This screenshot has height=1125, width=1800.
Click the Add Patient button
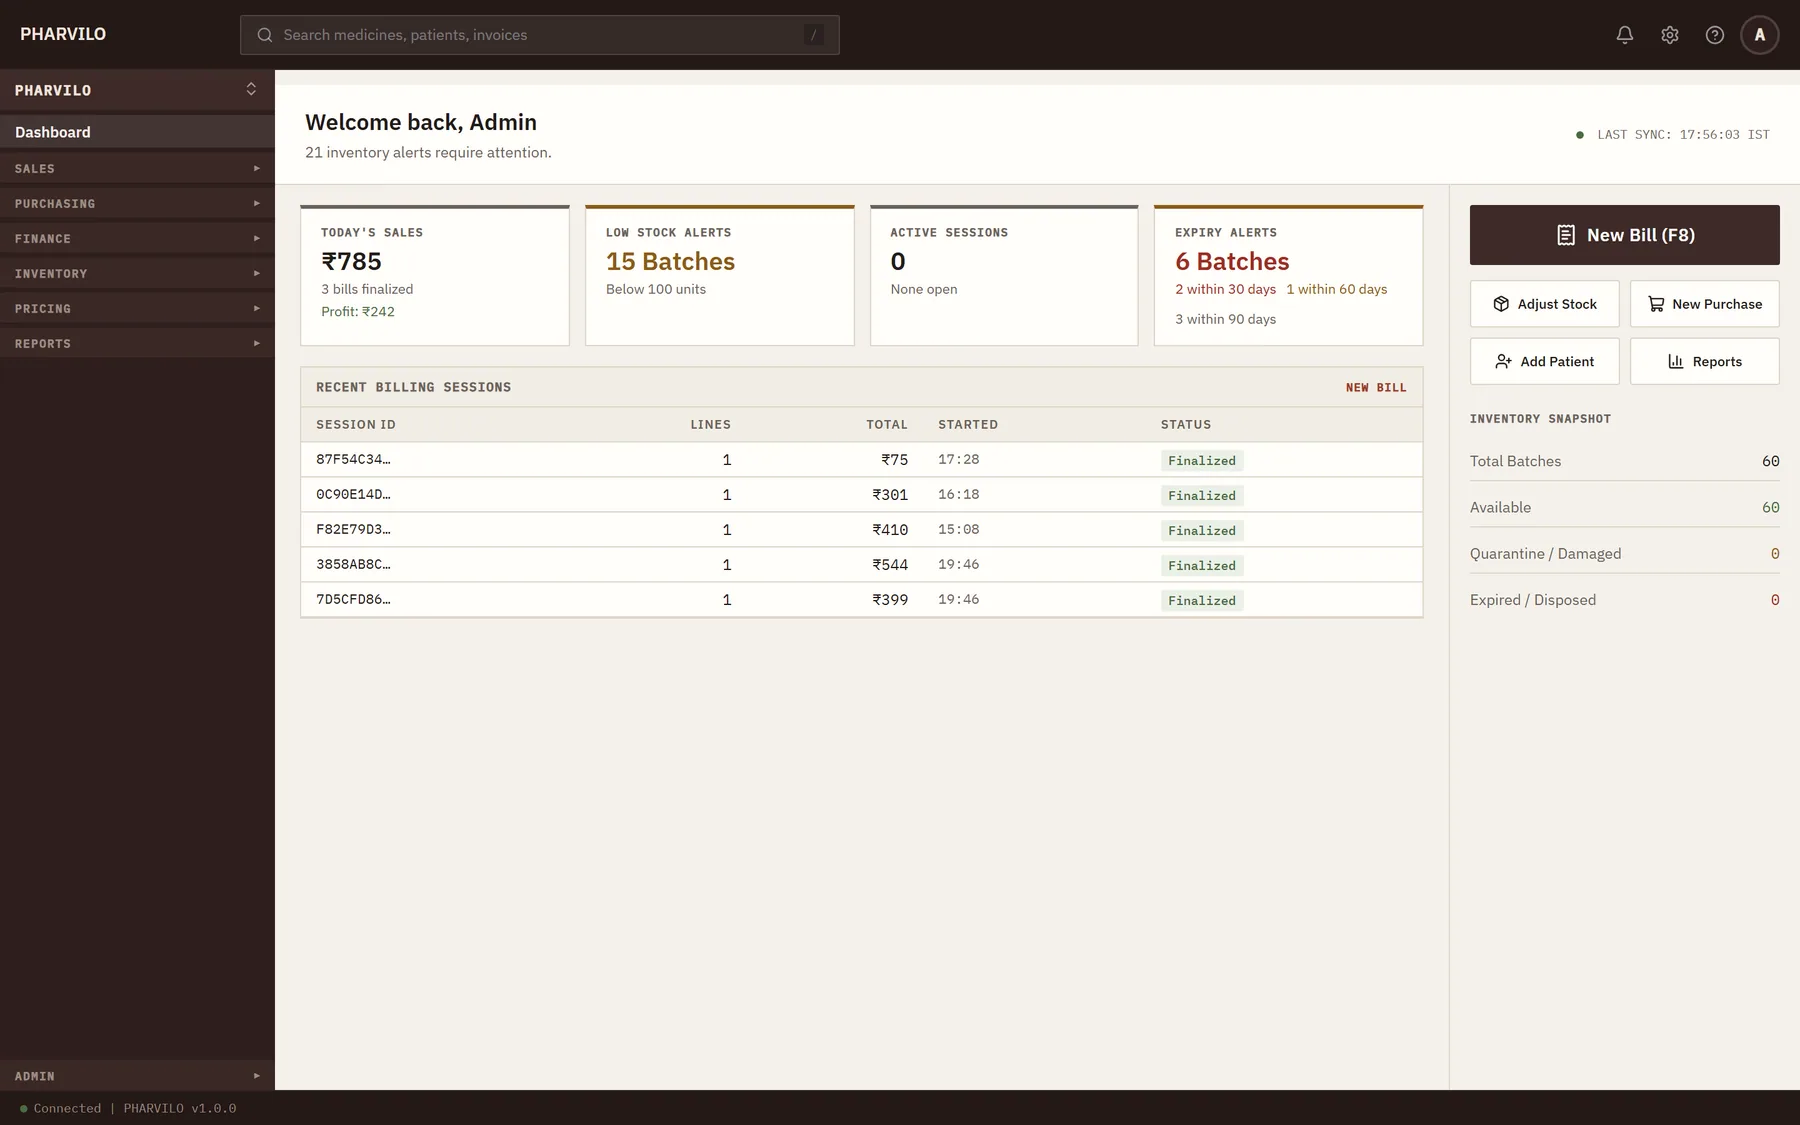click(1544, 362)
